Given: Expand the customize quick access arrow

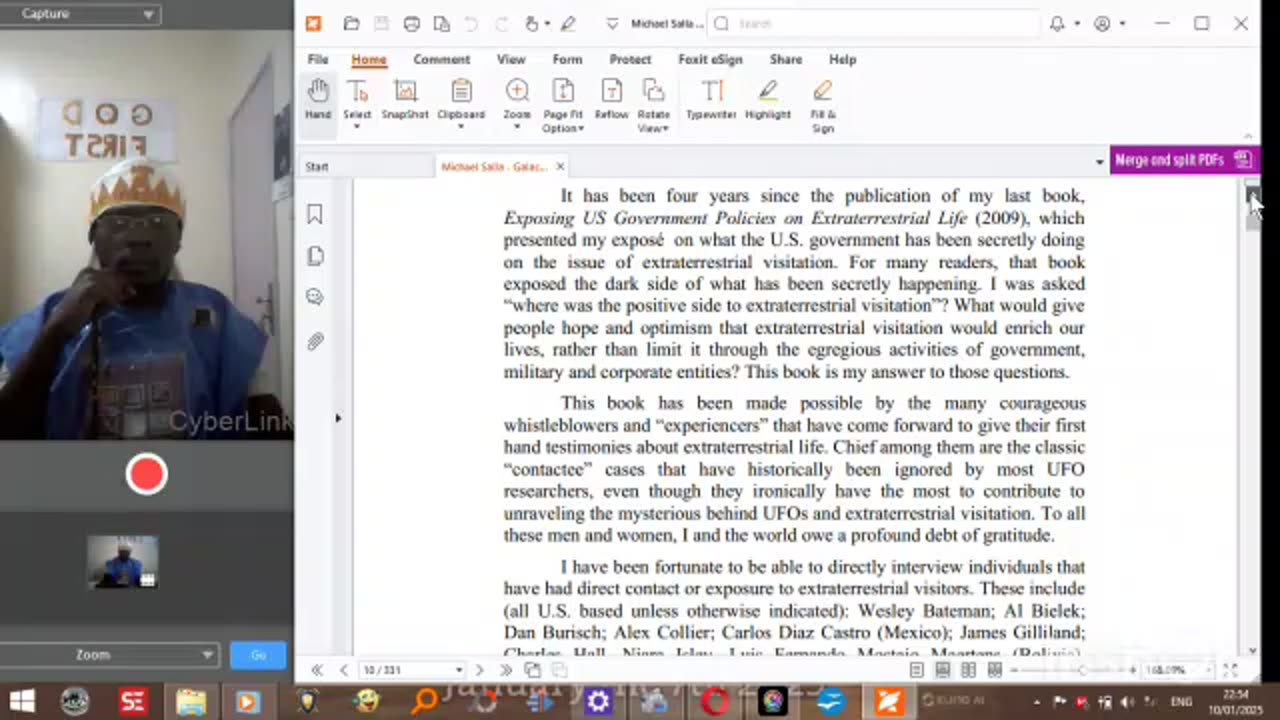Looking at the screenshot, I should click(612, 24).
